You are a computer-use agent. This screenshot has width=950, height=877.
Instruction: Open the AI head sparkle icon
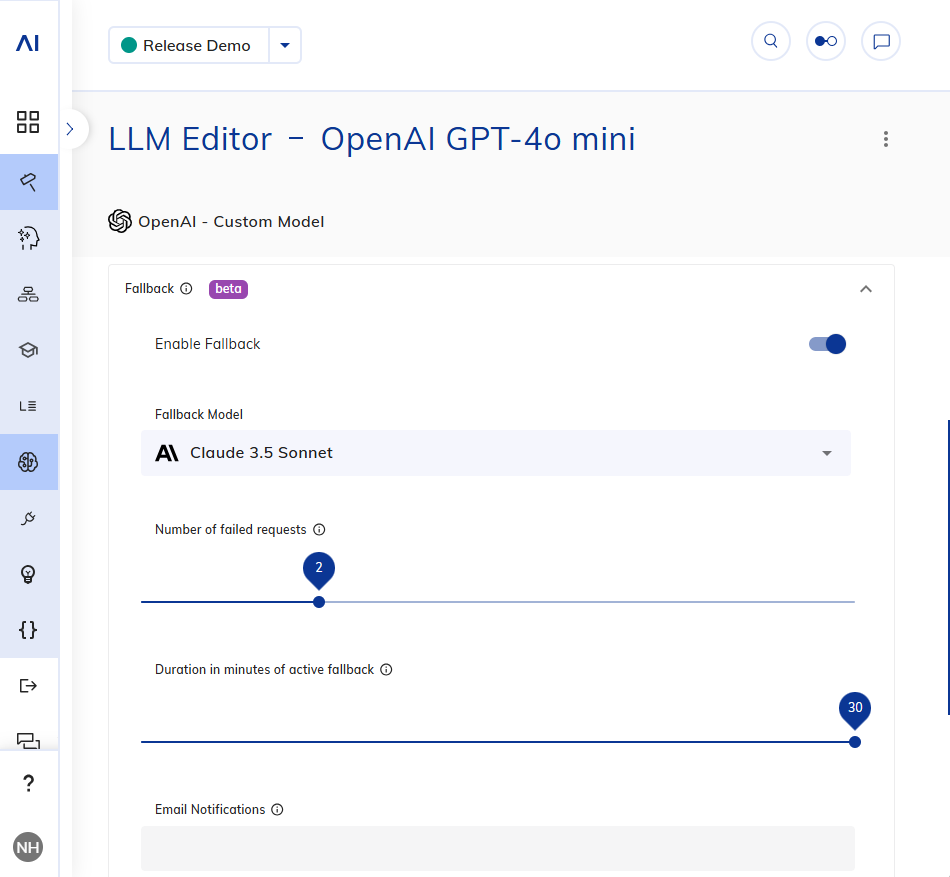click(x=28, y=238)
